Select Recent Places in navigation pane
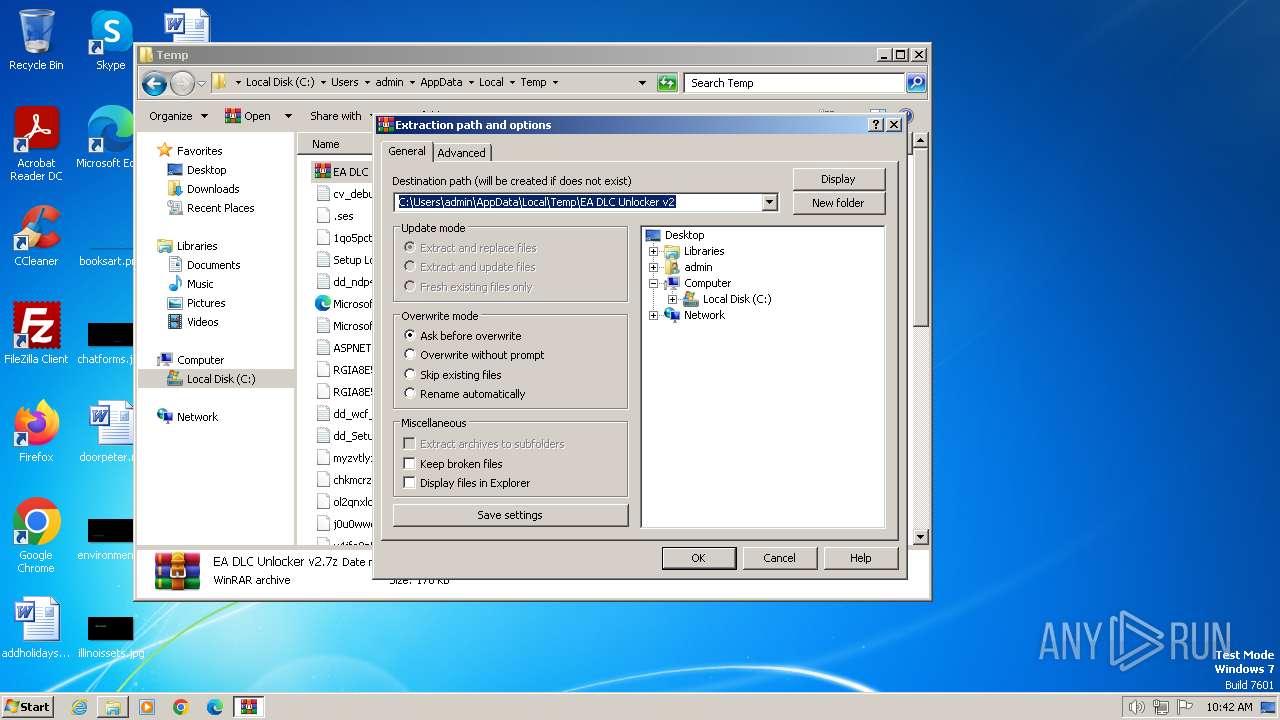This screenshot has height=720, width=1280. coord(221,208)
